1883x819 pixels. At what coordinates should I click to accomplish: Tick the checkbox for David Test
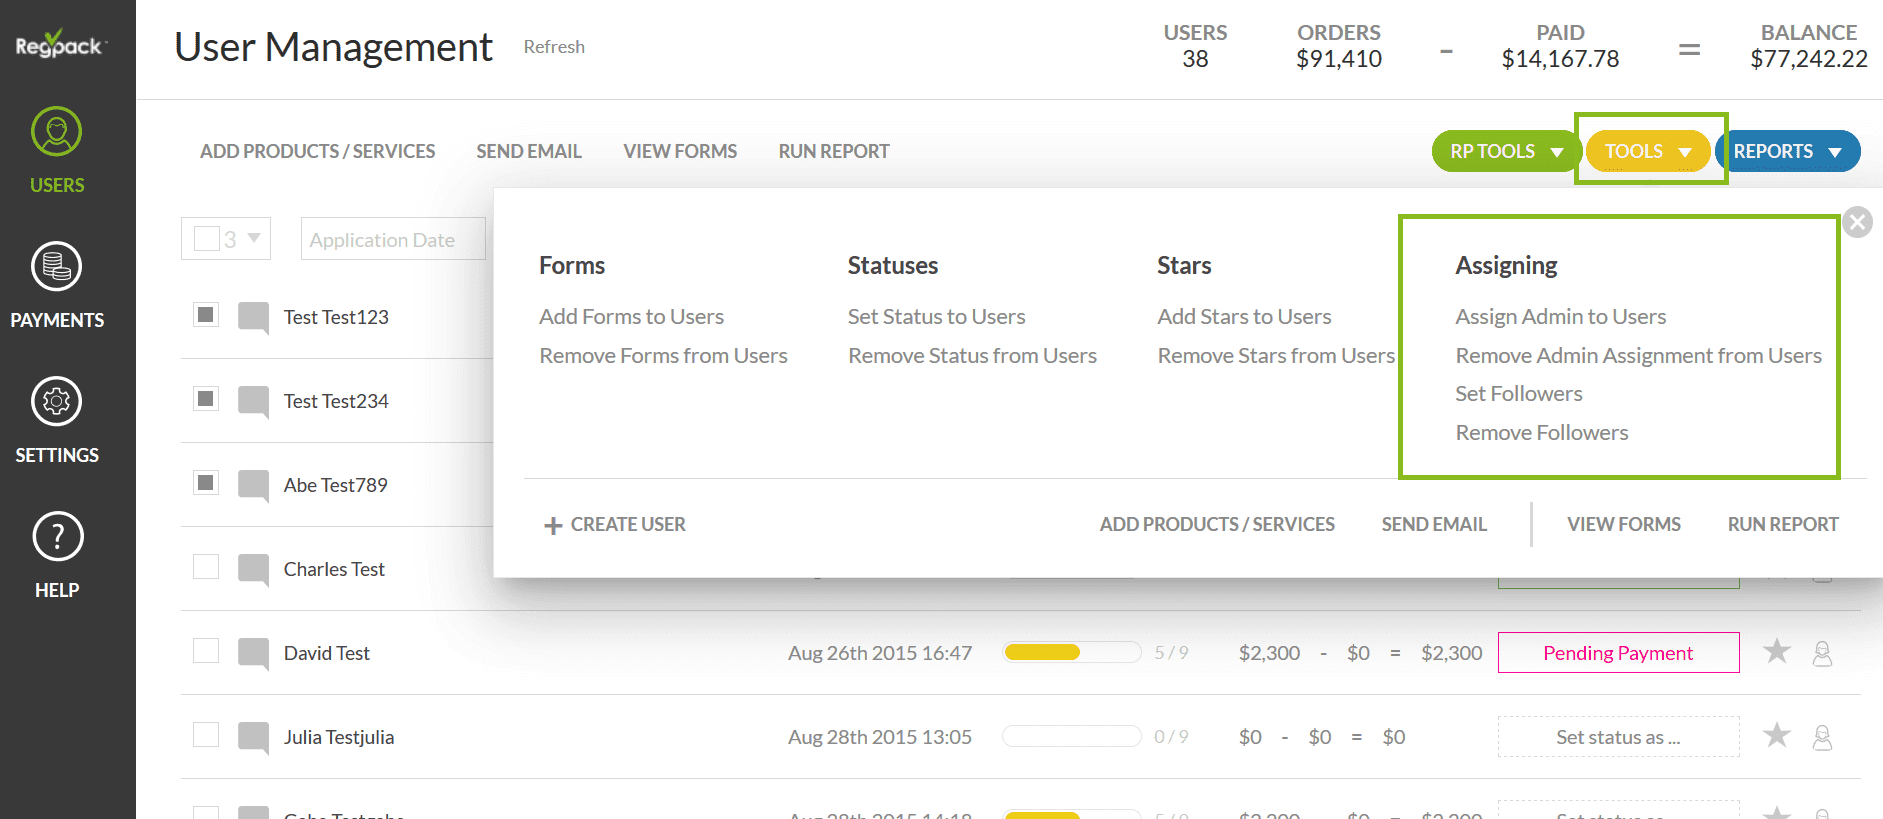(206, 651)
